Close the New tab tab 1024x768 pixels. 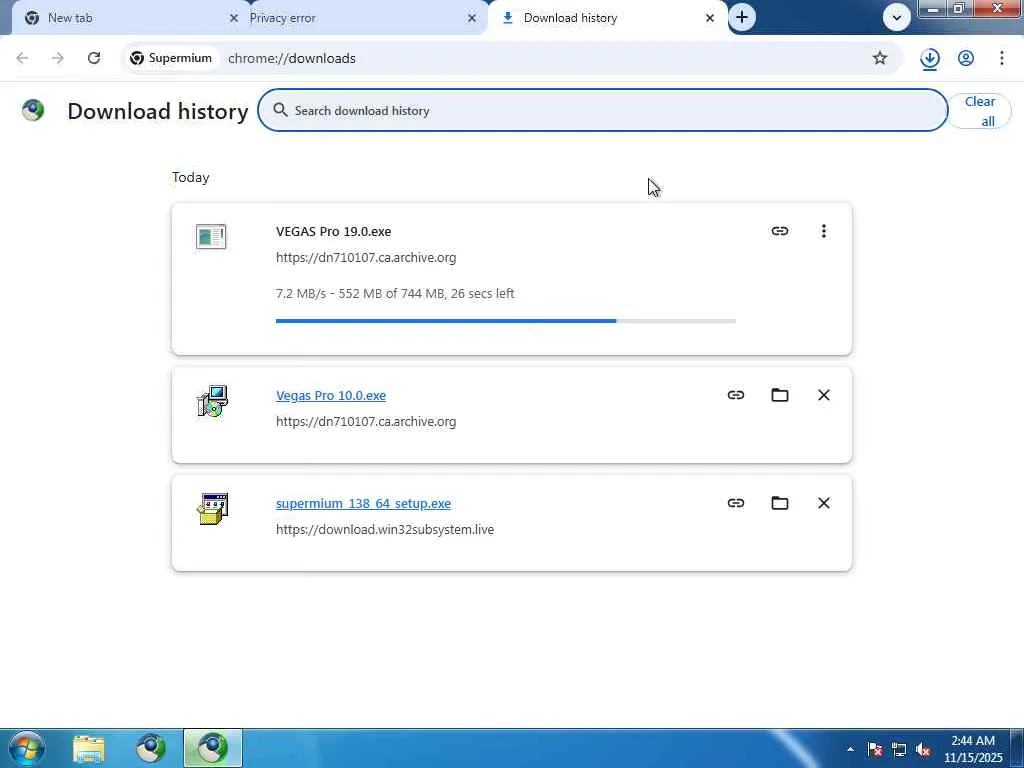pos(233,18)
